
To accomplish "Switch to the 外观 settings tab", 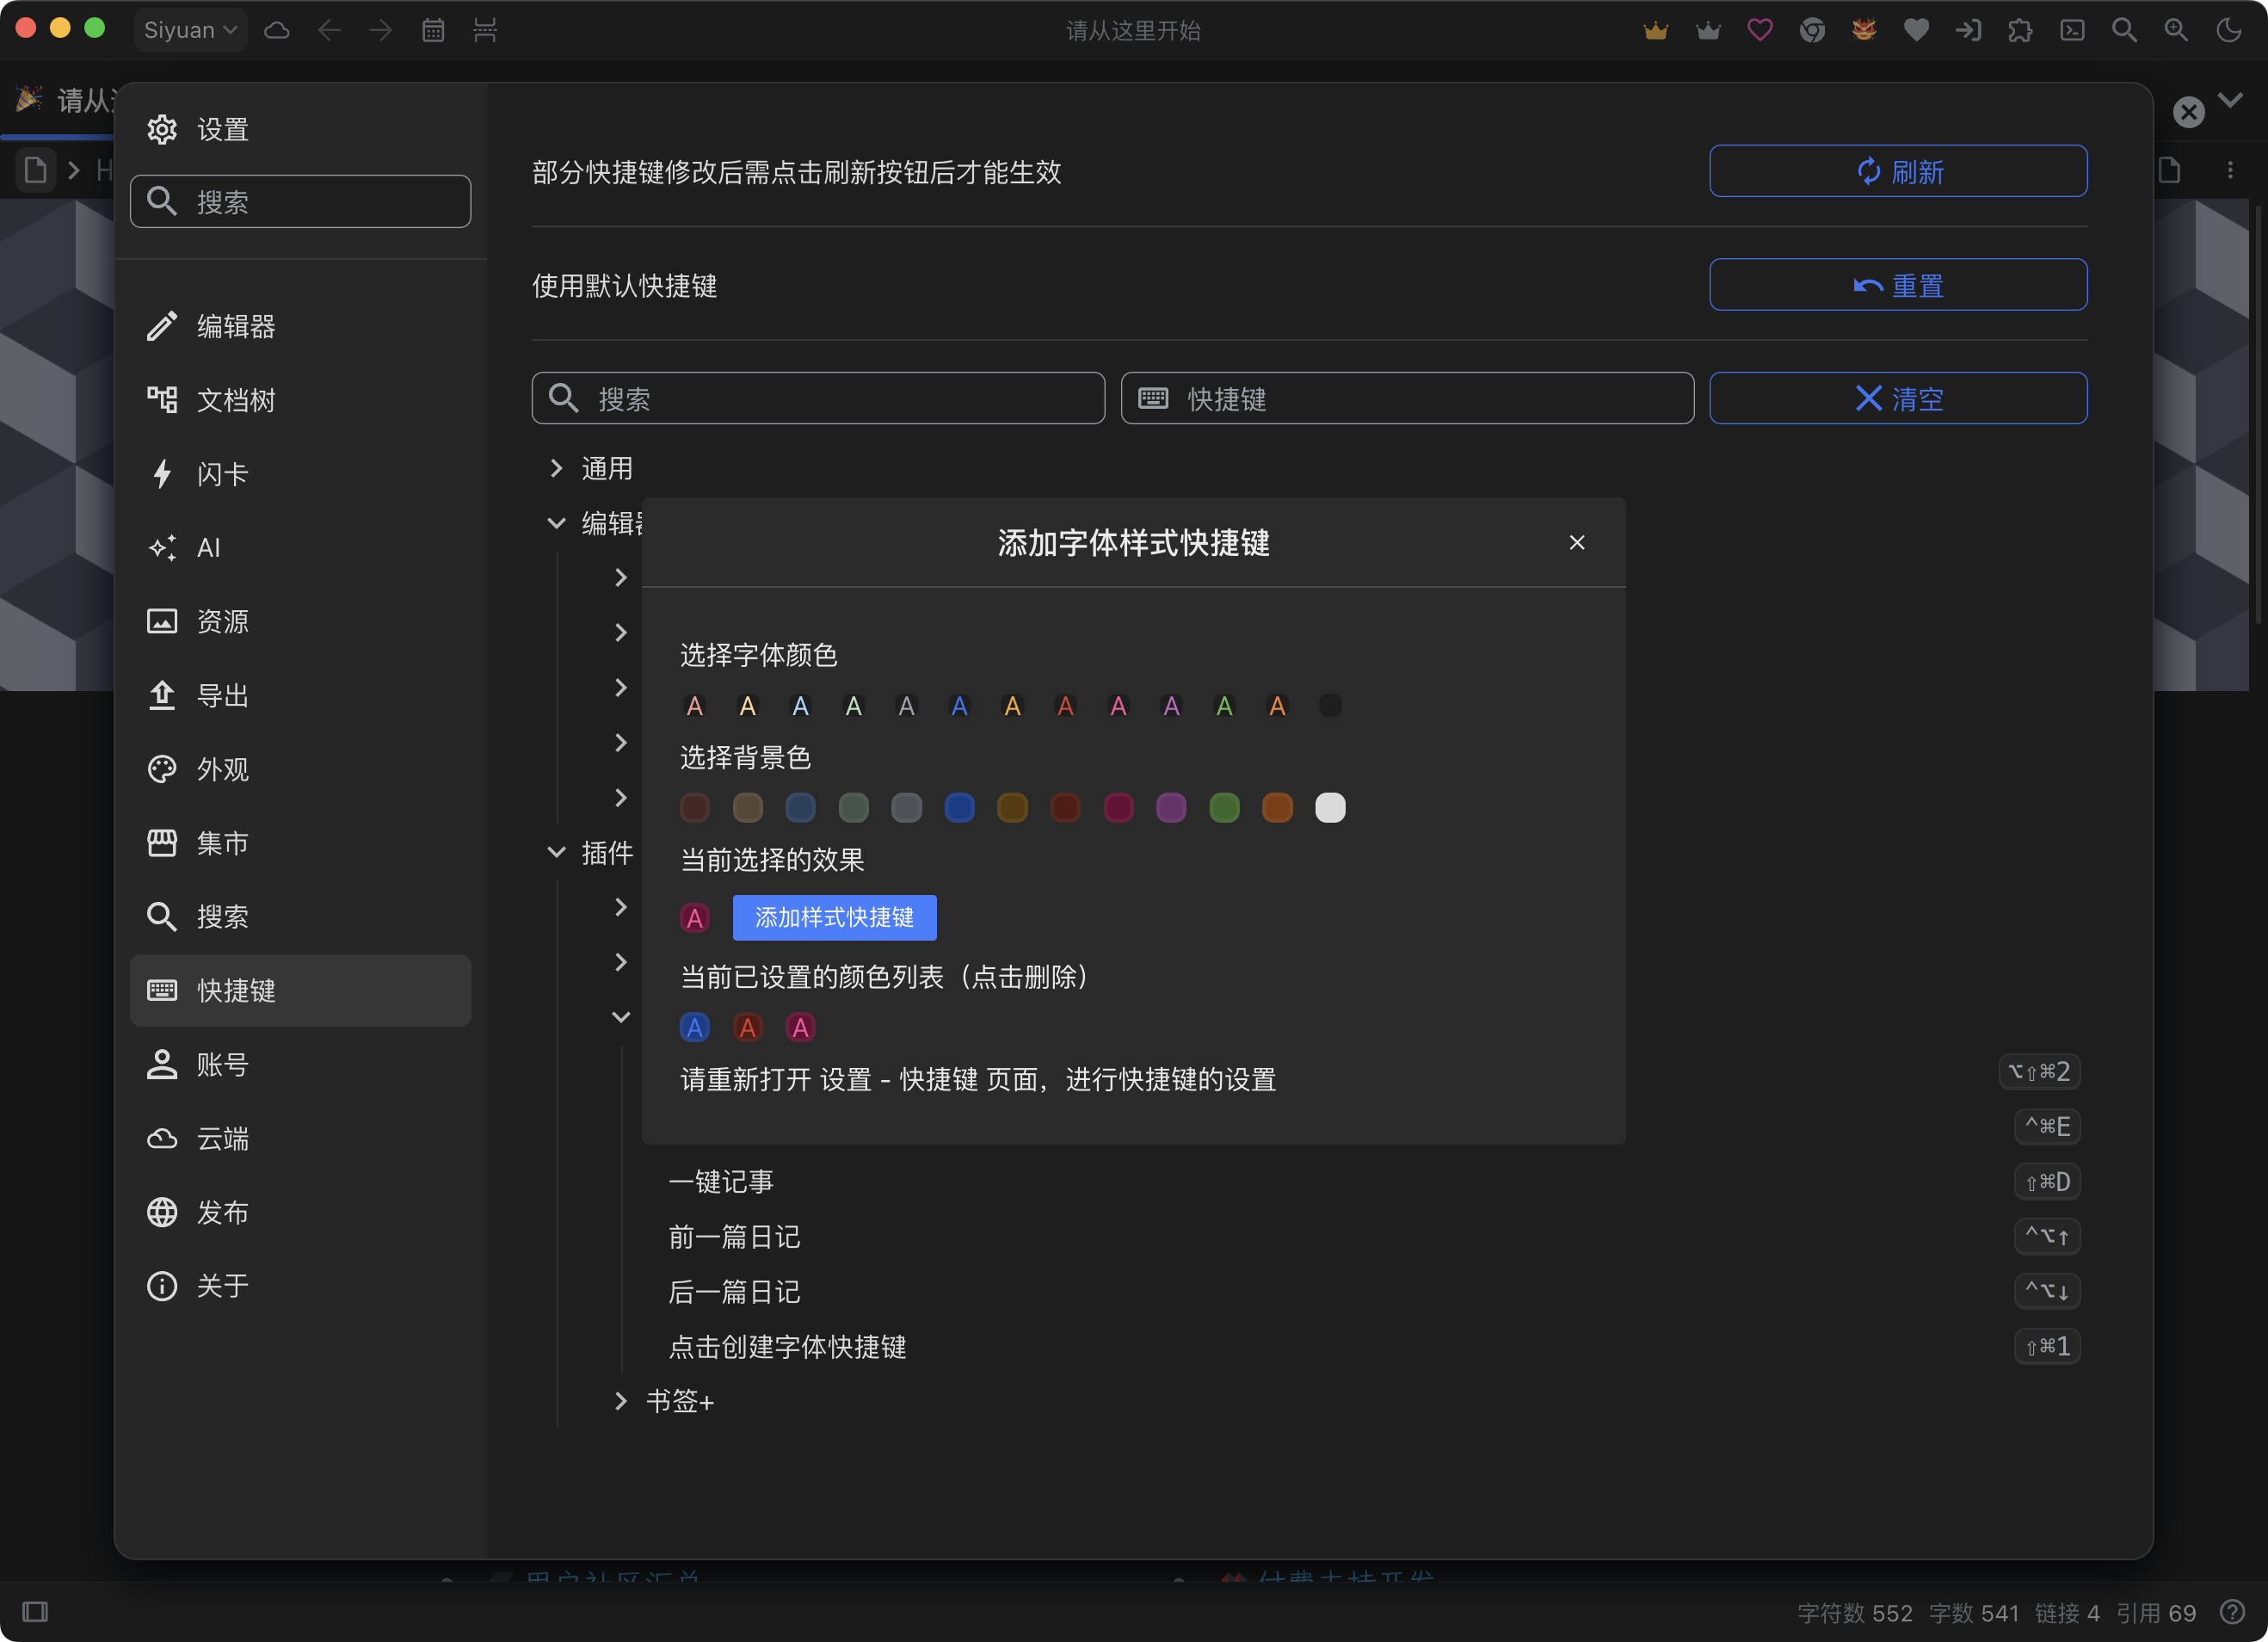I will [222, 769].
